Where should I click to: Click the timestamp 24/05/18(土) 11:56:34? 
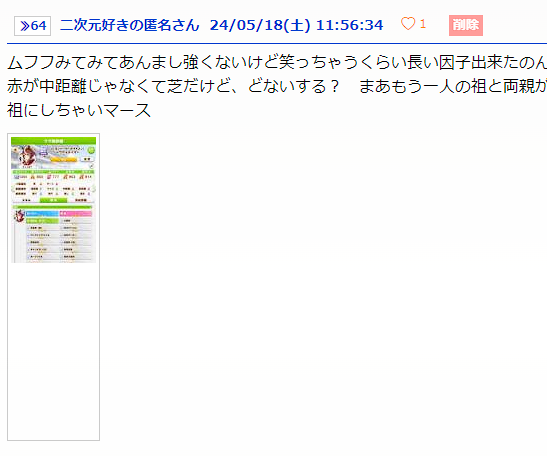point(296,25)
